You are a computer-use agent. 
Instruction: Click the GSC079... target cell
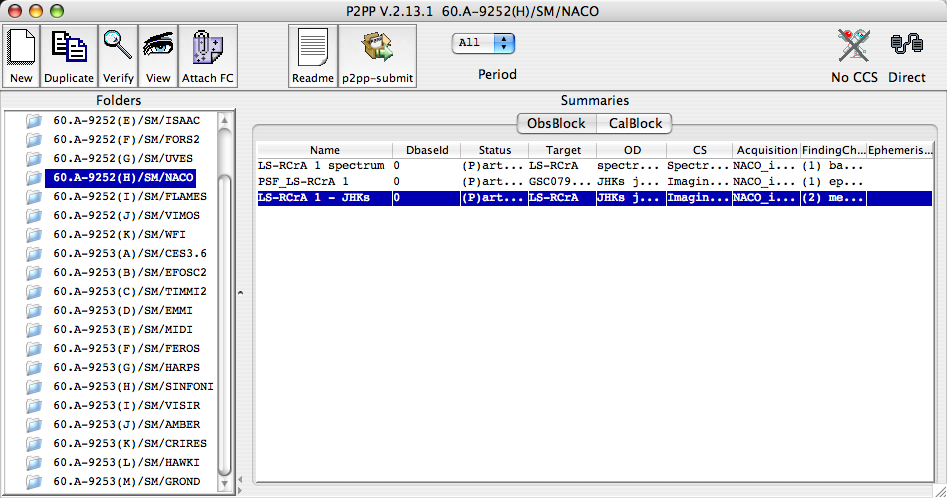[560, 182]
